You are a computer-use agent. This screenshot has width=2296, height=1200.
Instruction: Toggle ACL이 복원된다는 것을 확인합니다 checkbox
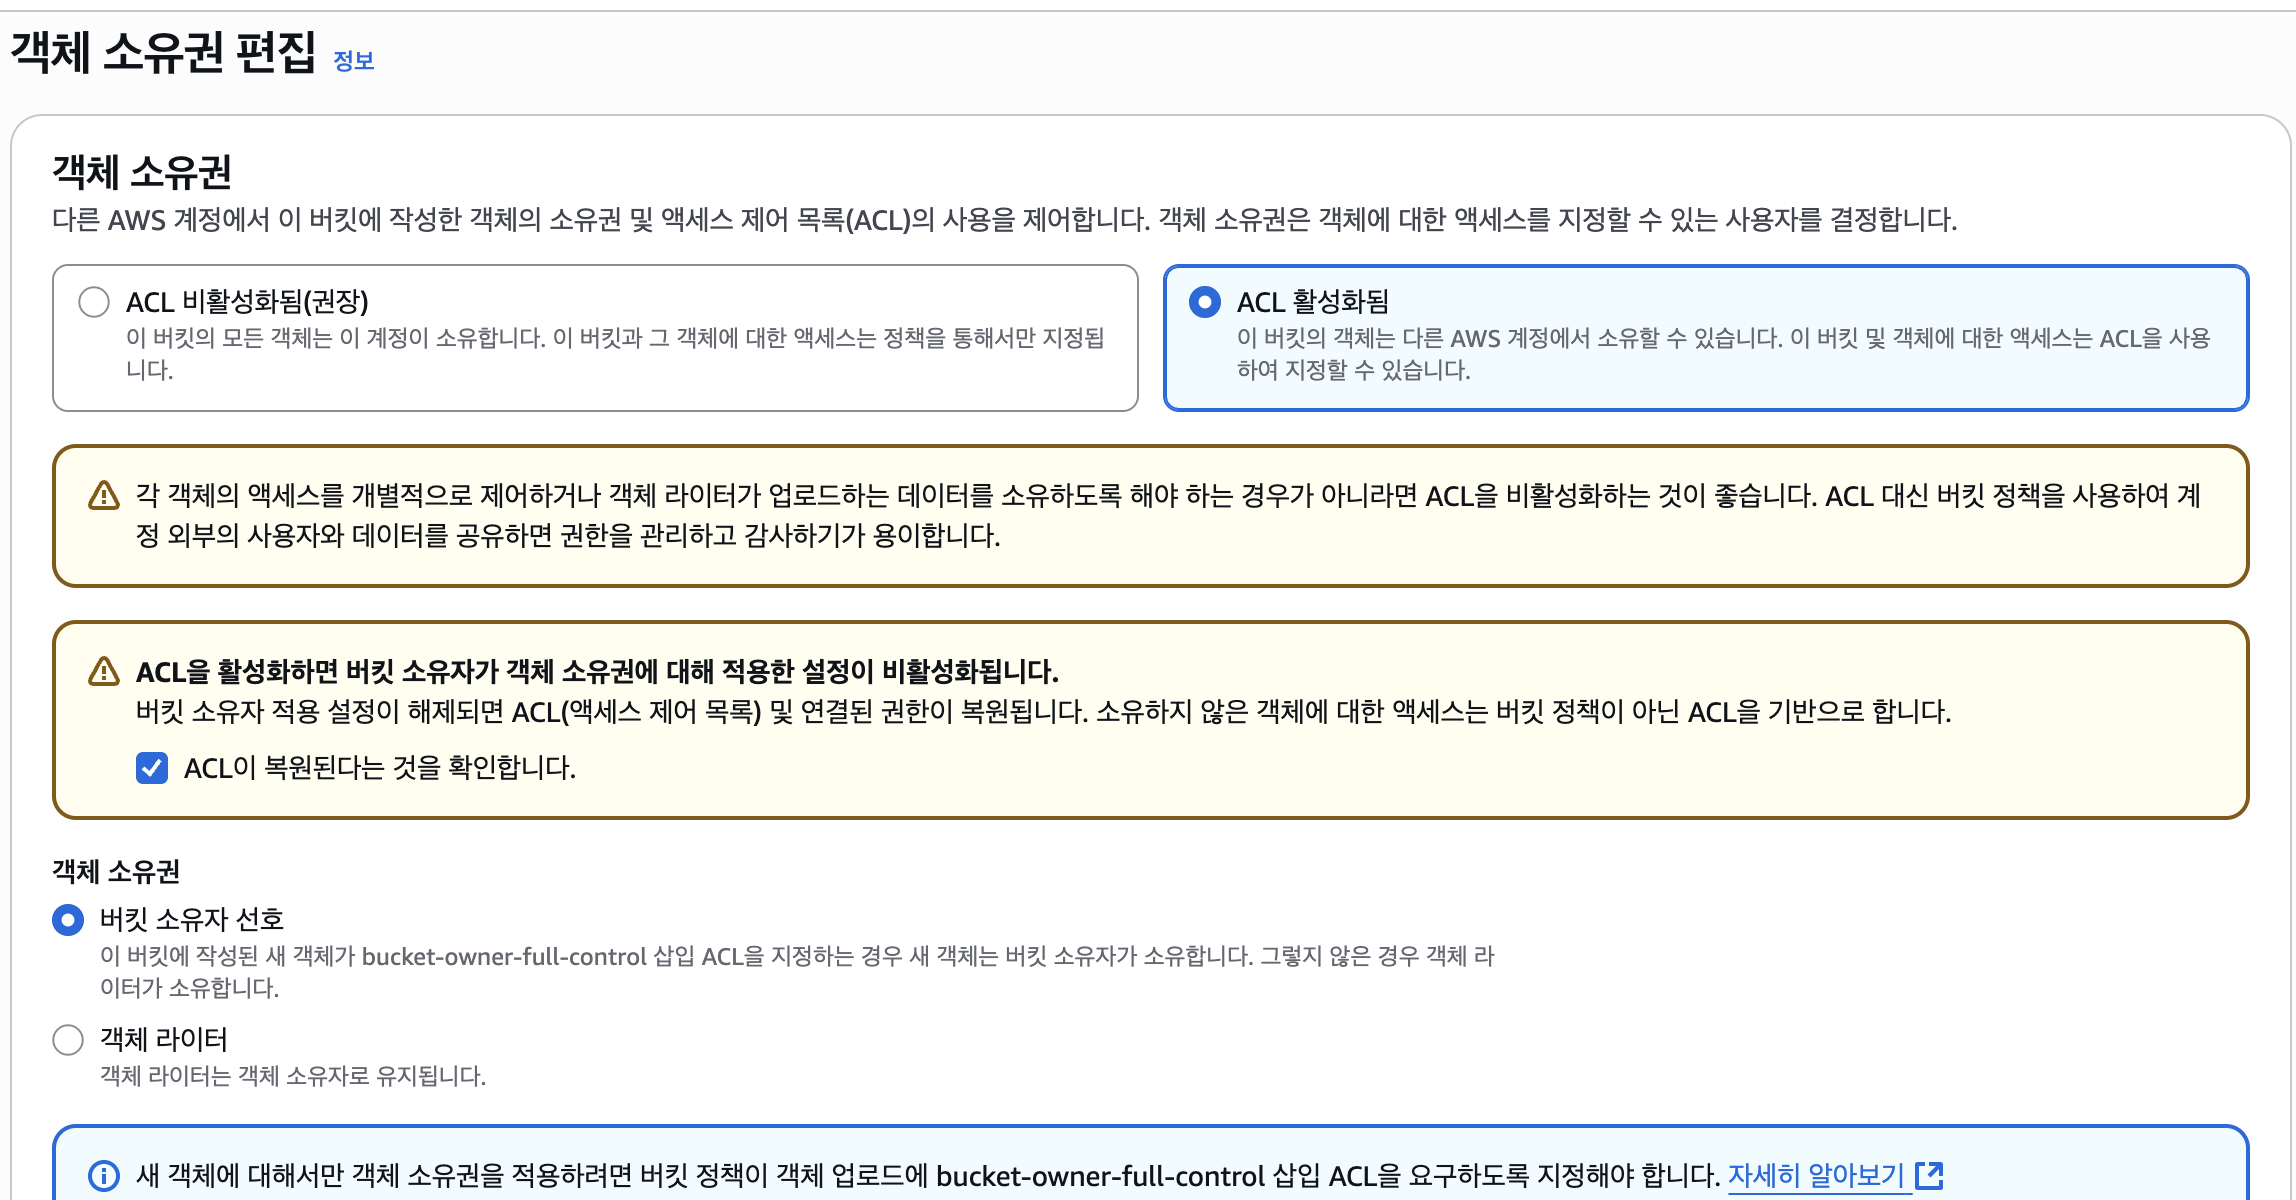(152, 768)
